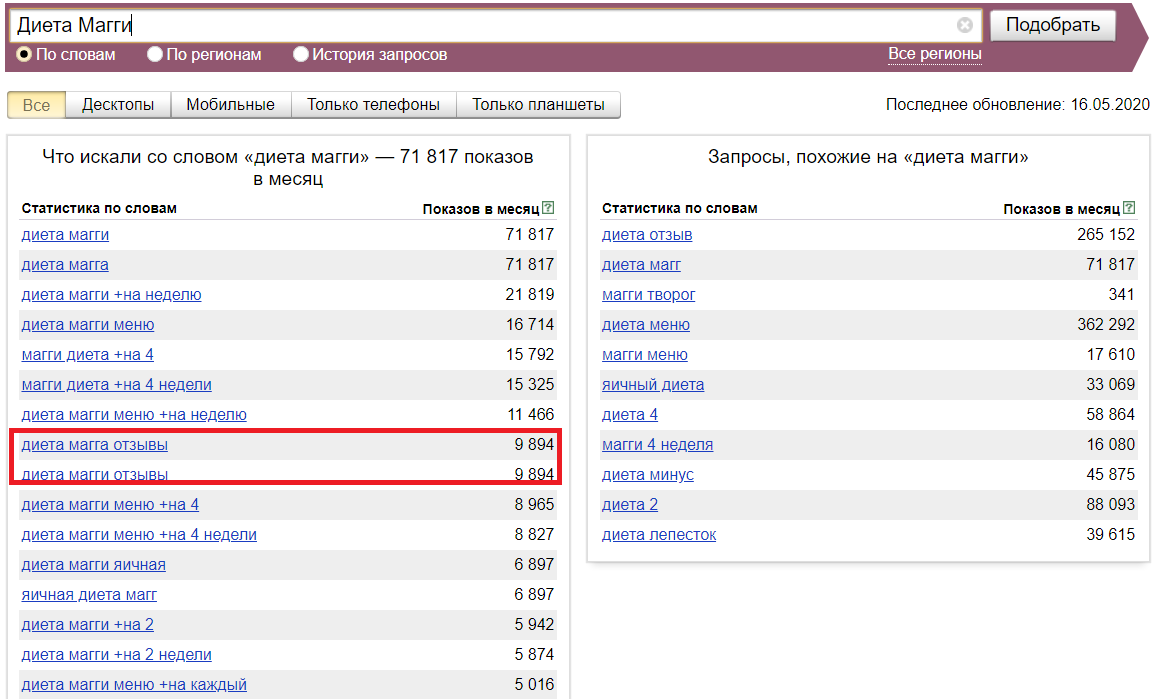
Task: Open help icon next to right column header
Action: pos(1130,208)
